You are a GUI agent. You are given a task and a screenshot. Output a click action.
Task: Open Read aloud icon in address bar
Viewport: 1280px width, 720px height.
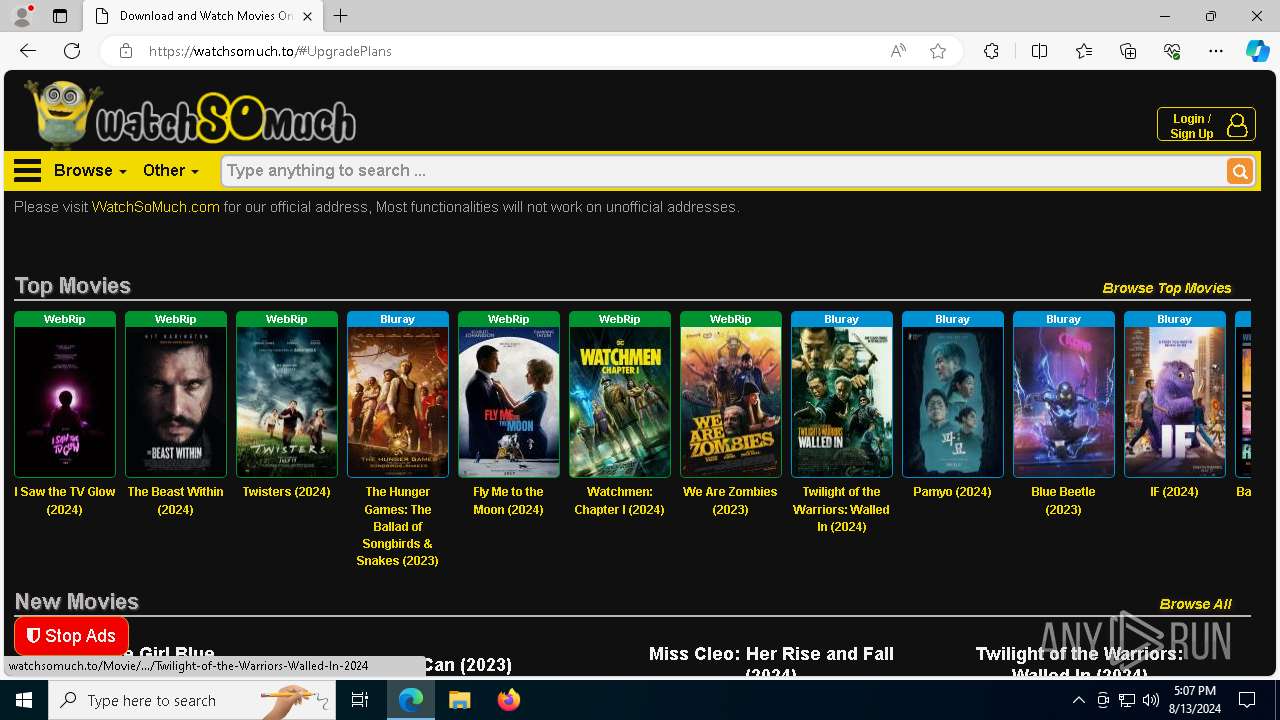(898, 51)
